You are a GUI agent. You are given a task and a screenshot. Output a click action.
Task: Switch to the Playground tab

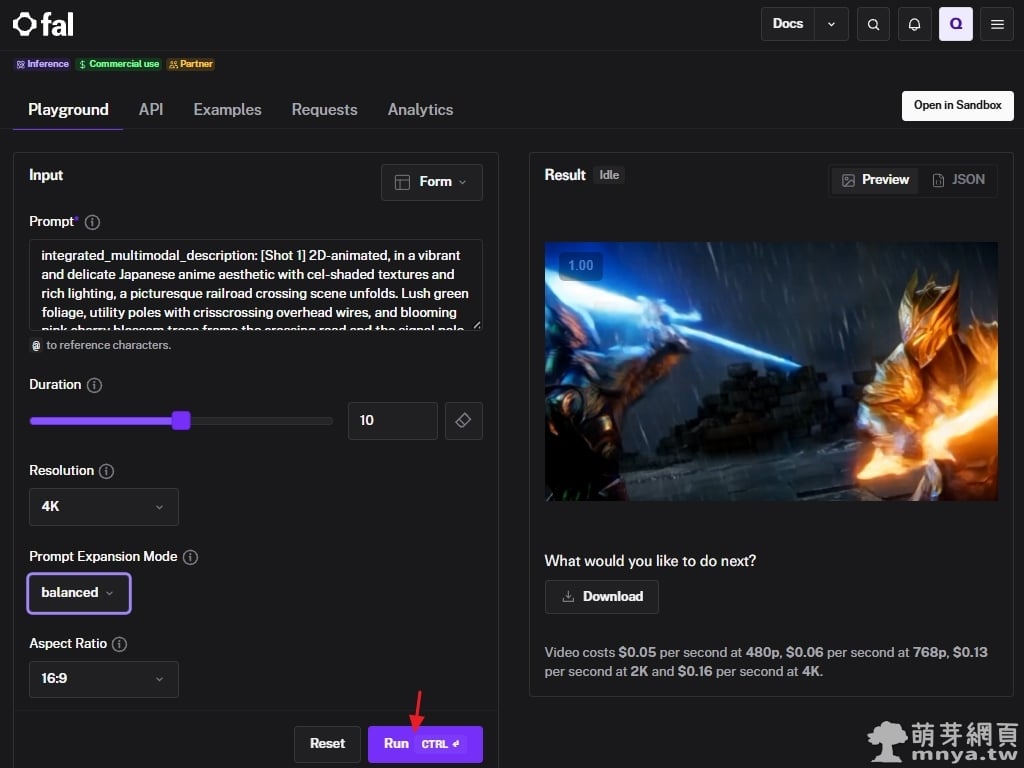(x=68, y=110)
